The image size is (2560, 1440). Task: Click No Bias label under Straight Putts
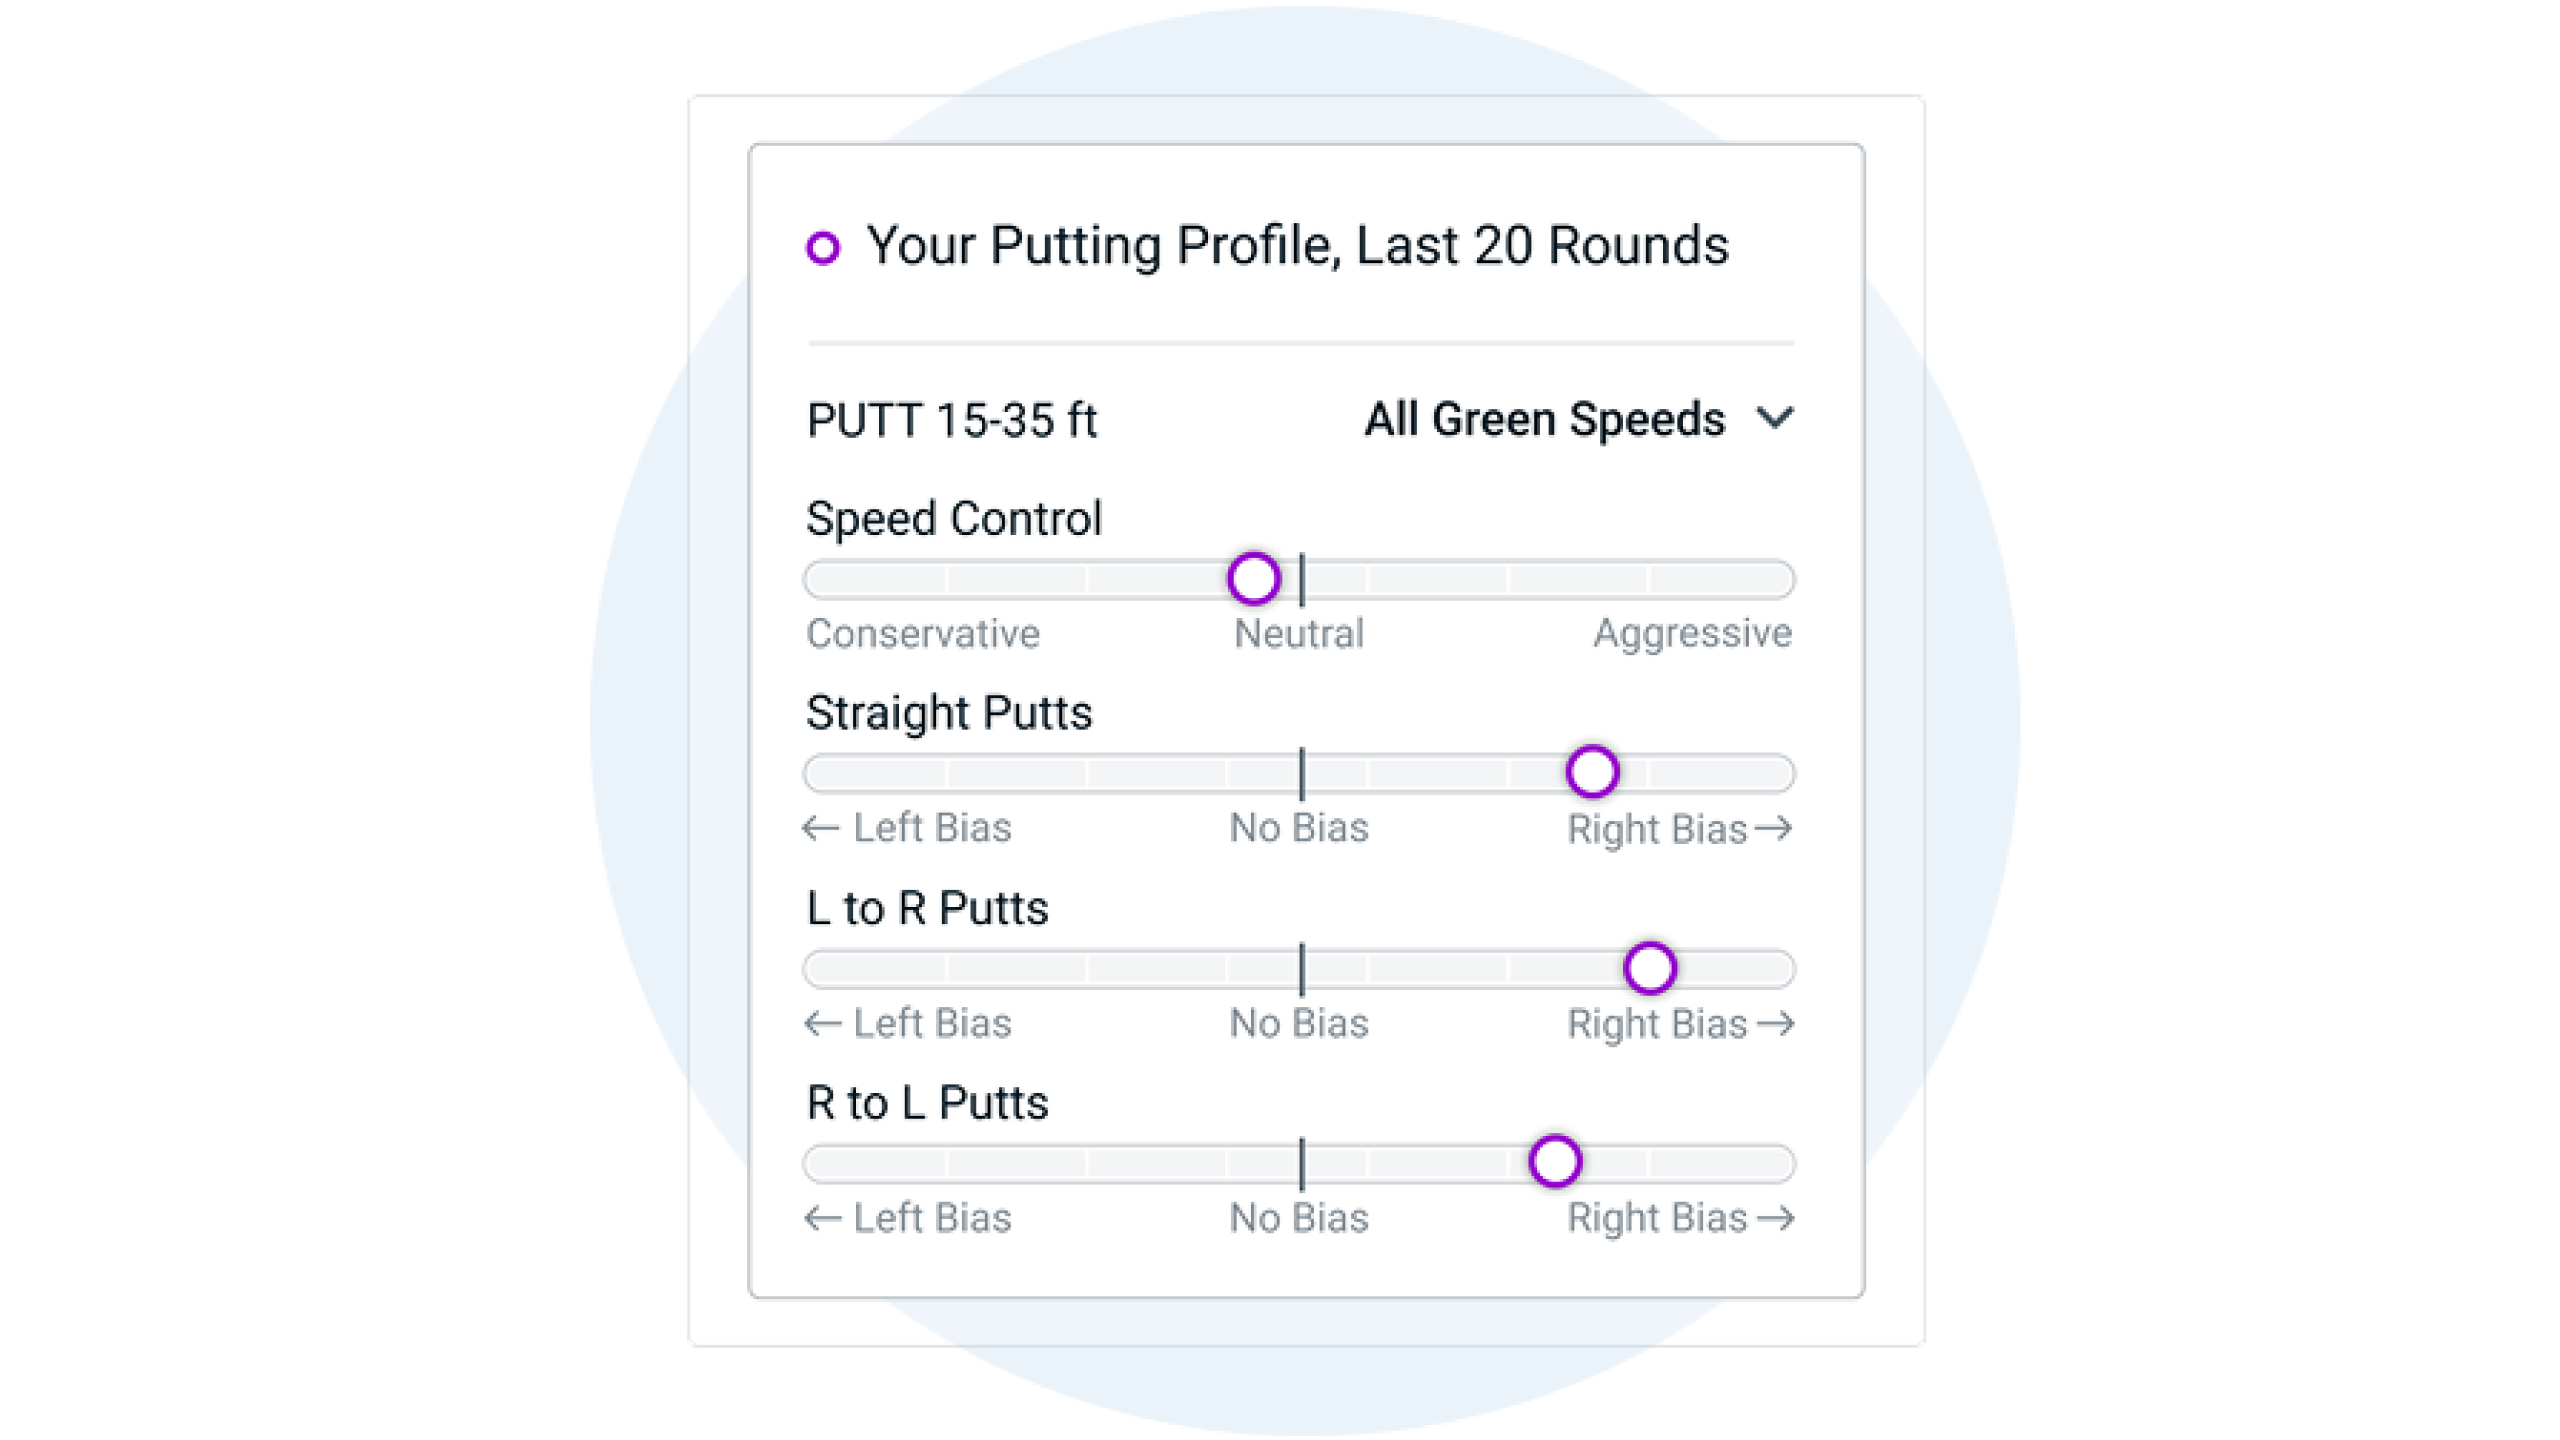(x=1299, y=828)
